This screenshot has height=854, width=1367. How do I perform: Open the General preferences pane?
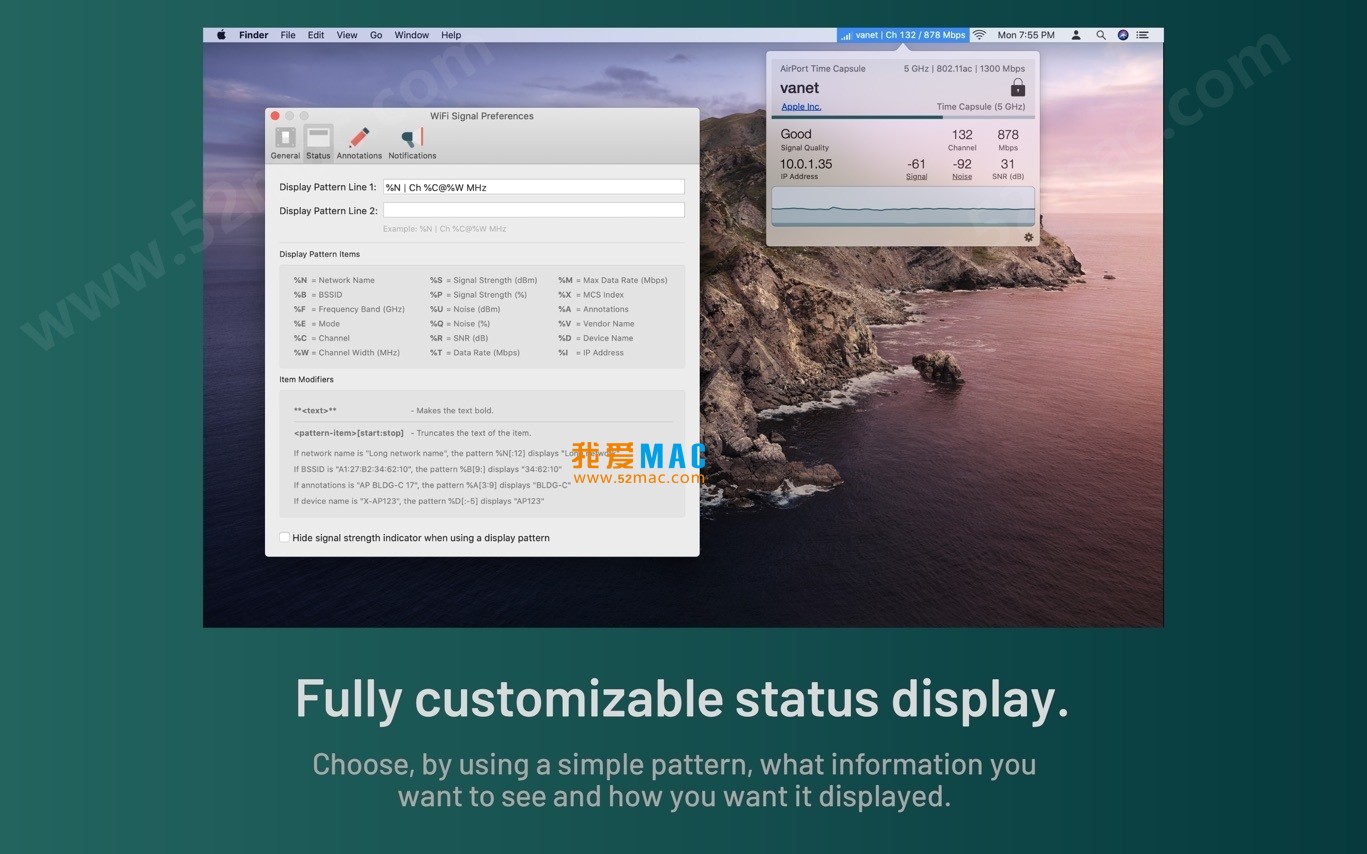pos(285,142)
